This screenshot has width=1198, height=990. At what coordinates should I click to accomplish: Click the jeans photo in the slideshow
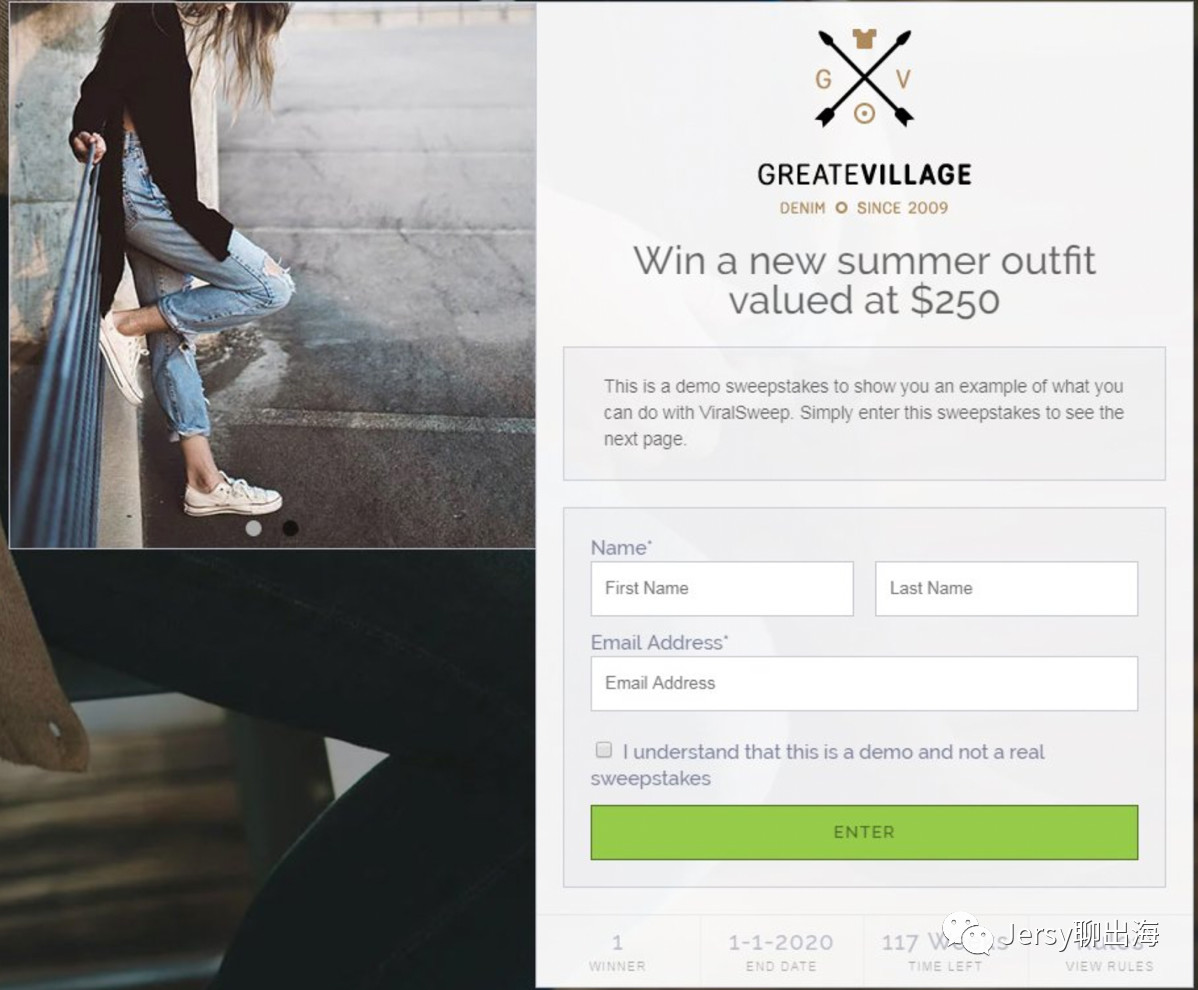(x=272, y=273)
